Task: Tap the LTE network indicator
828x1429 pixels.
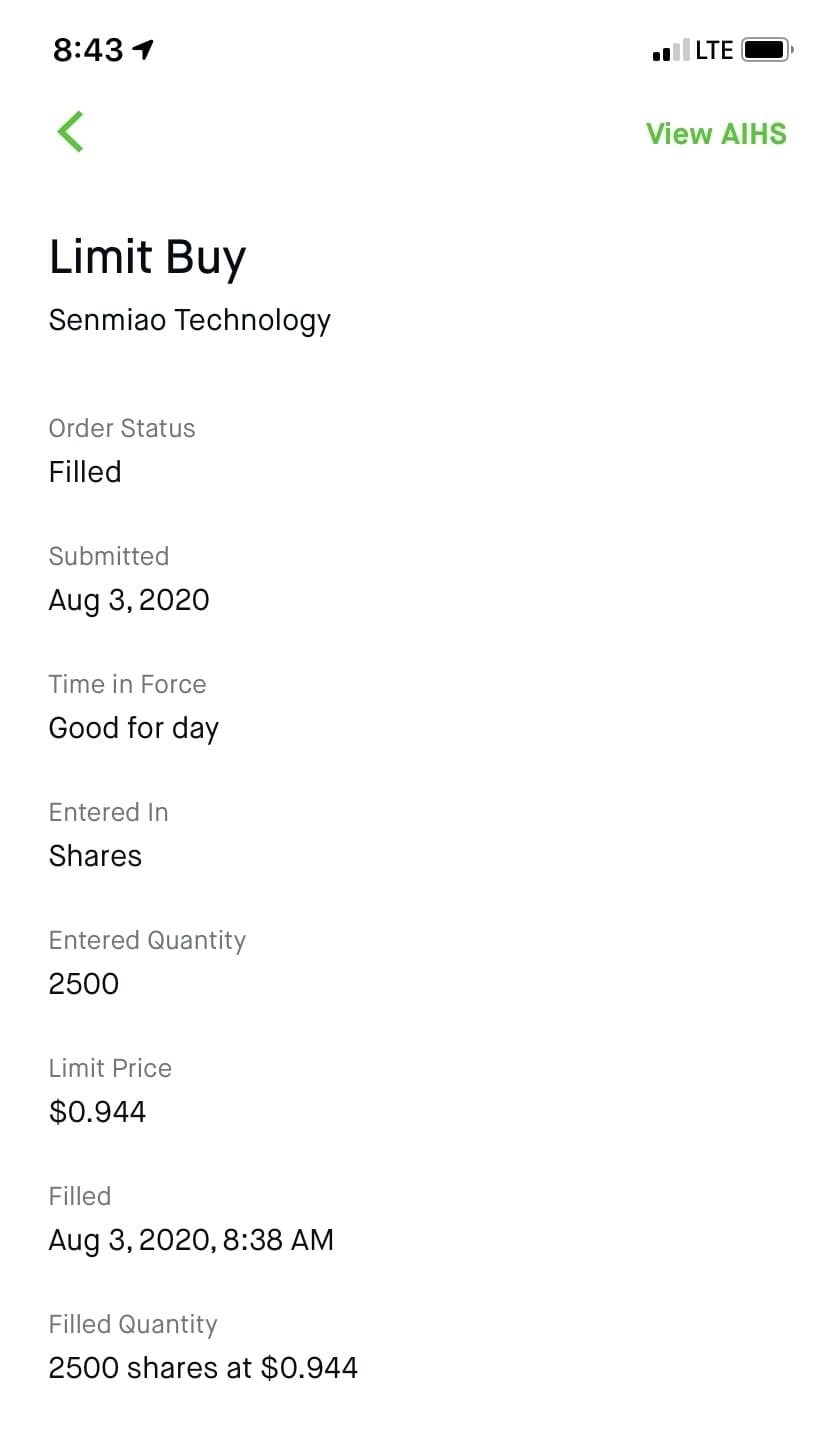Action: pos(714,50)
